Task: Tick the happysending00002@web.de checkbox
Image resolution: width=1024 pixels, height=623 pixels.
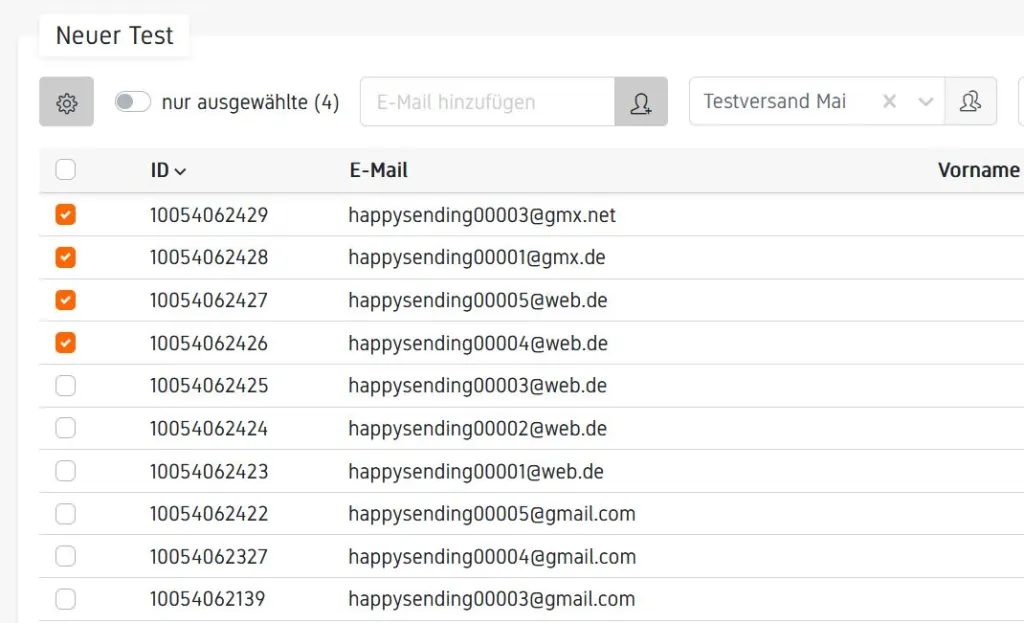Action: 65,428
